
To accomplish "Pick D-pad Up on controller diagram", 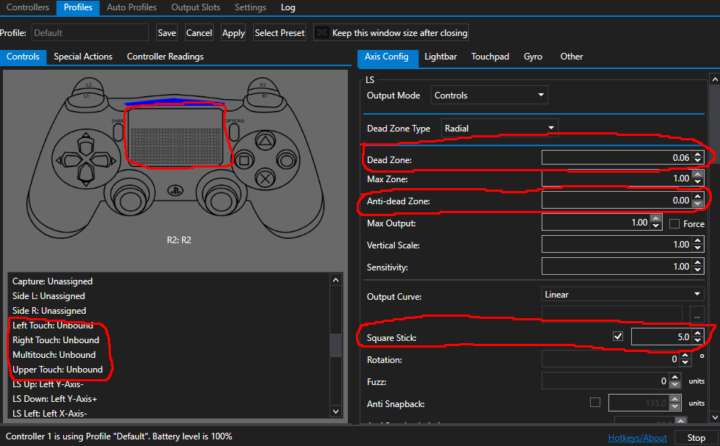I will coord(86,145).
